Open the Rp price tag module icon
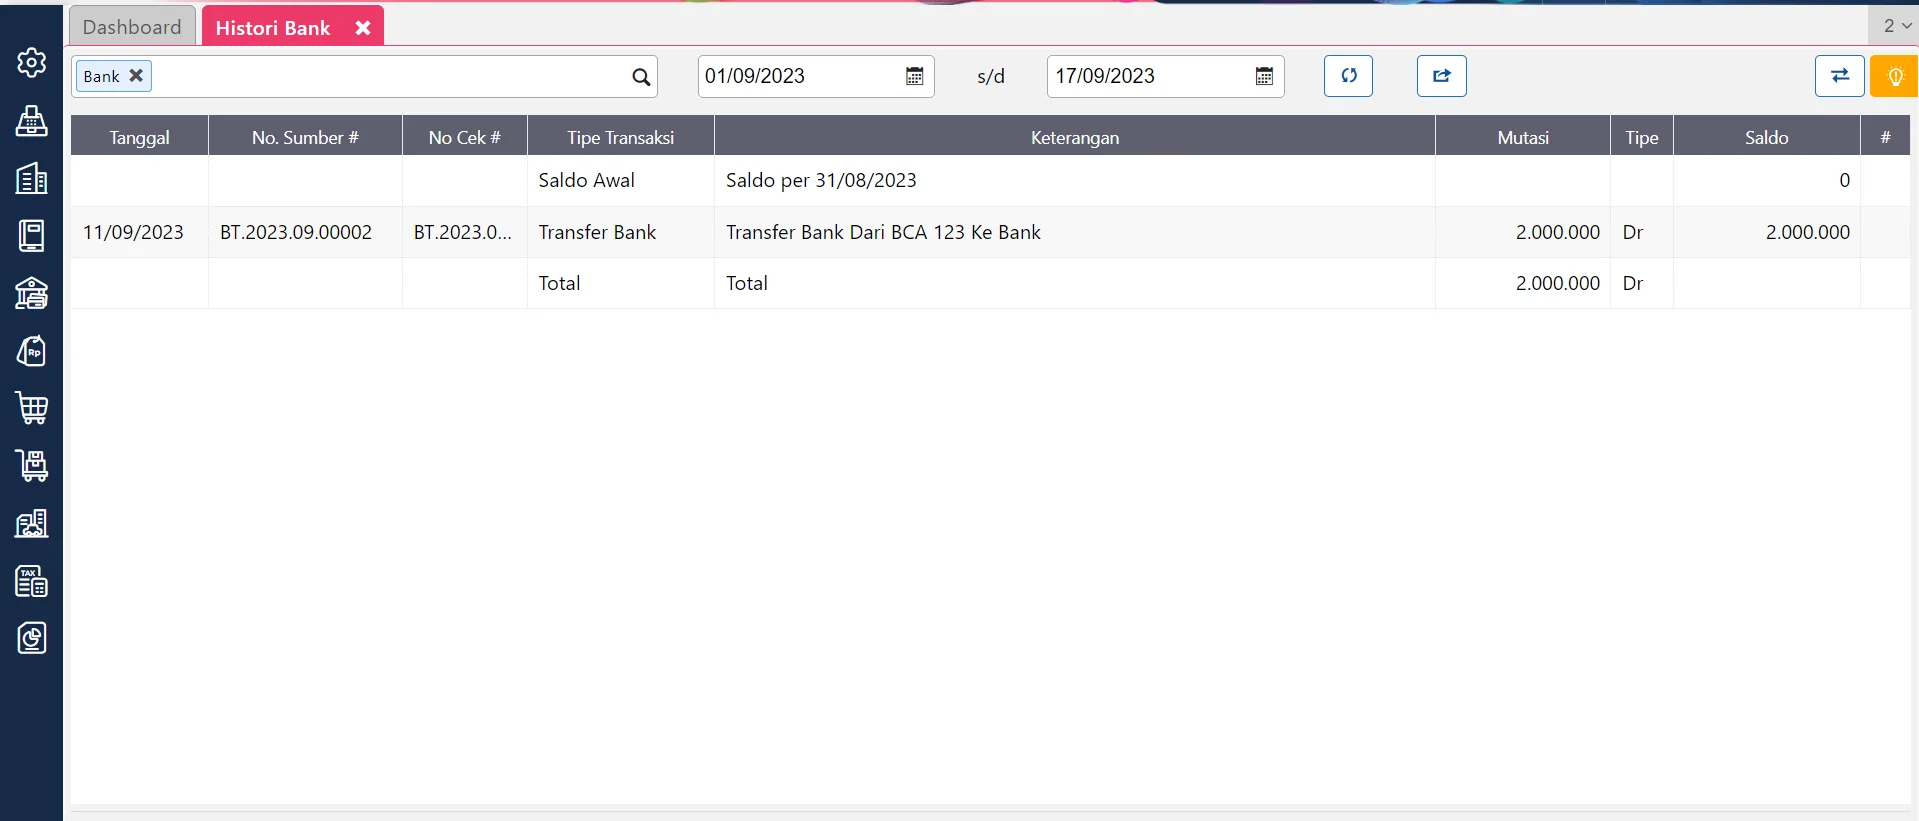 pyautogui.click(x=31, y=351)
